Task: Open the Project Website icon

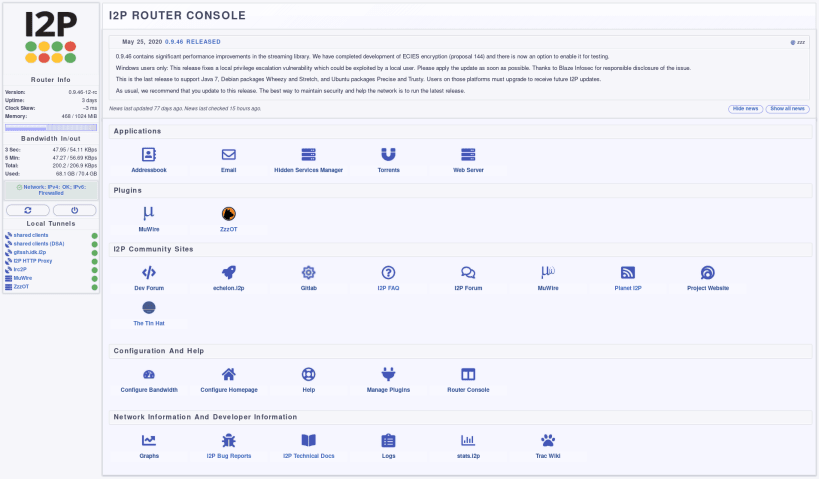Action: [708, 273]
